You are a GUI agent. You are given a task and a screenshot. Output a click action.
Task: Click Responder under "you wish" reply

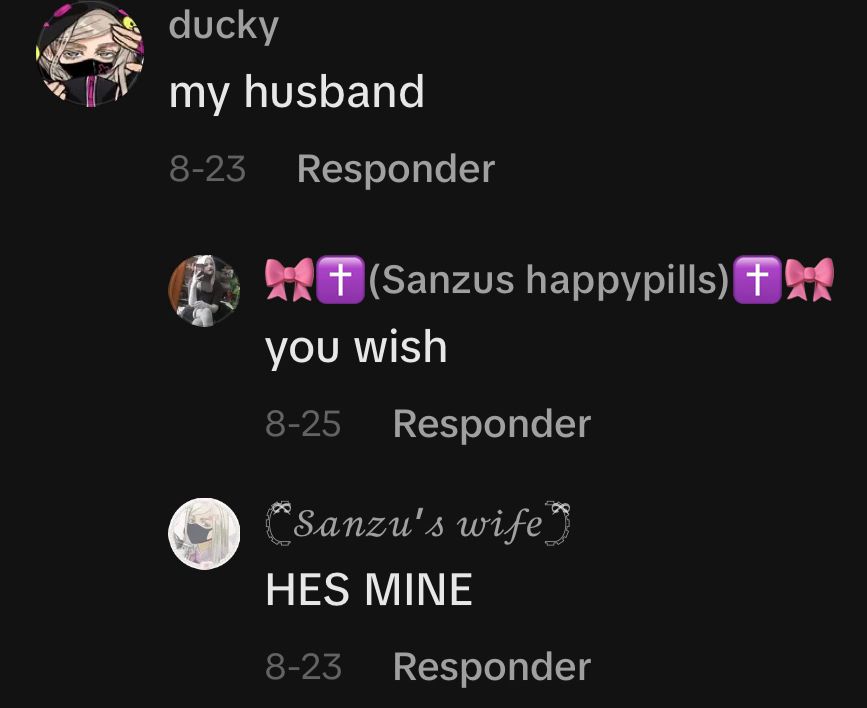(x=492, y=424)
